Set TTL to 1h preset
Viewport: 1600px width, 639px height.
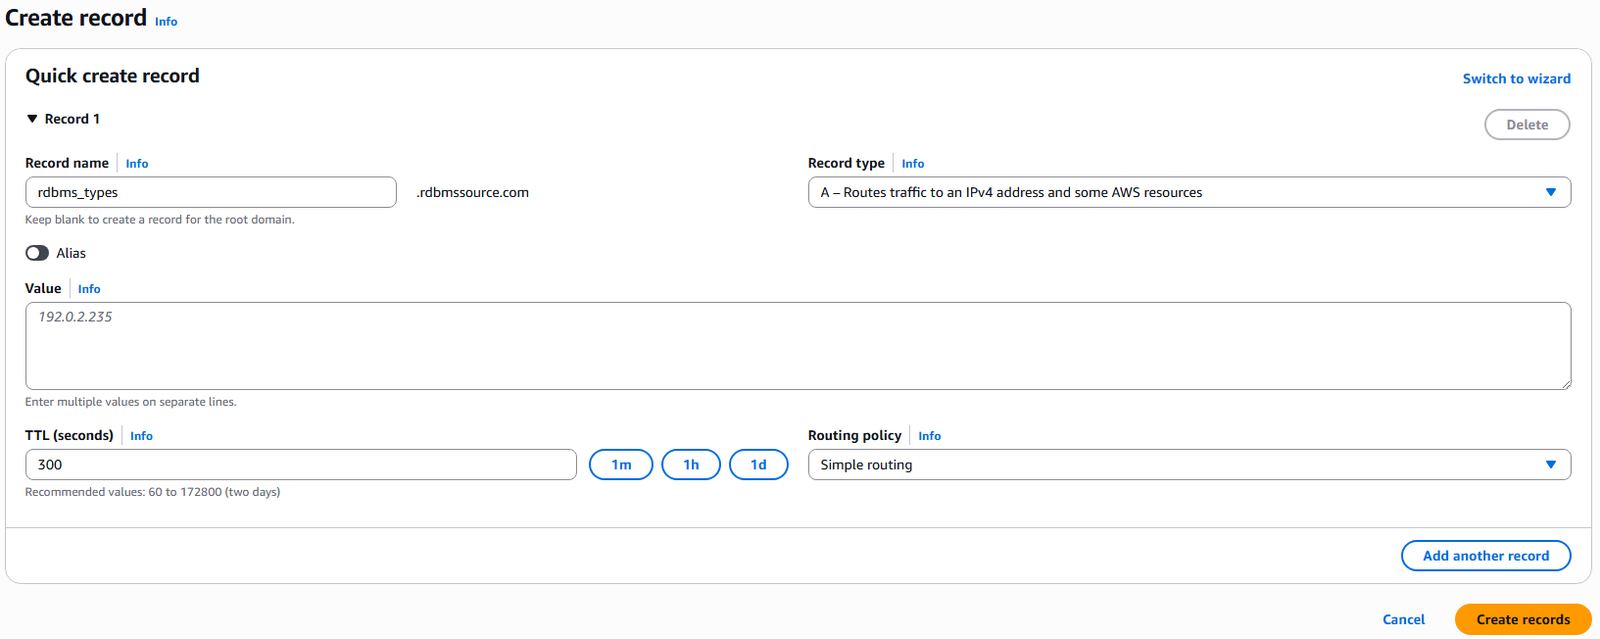click(x=691, y=464)
